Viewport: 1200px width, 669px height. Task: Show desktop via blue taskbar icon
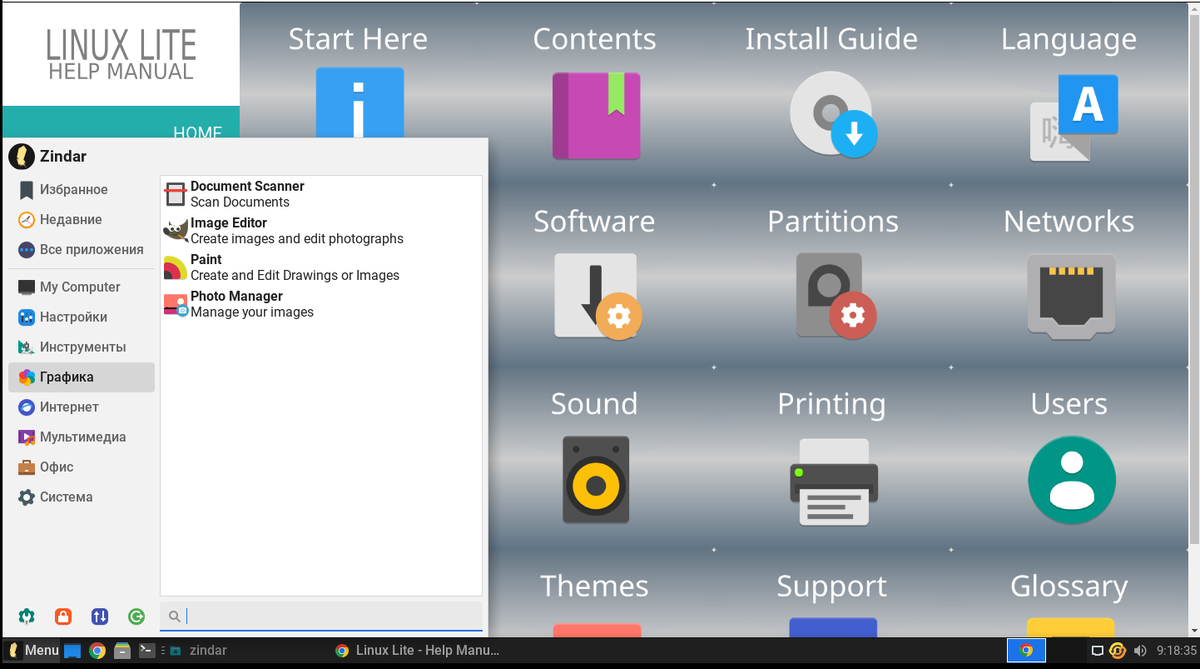pyautogui.click(x=72, y=651)
